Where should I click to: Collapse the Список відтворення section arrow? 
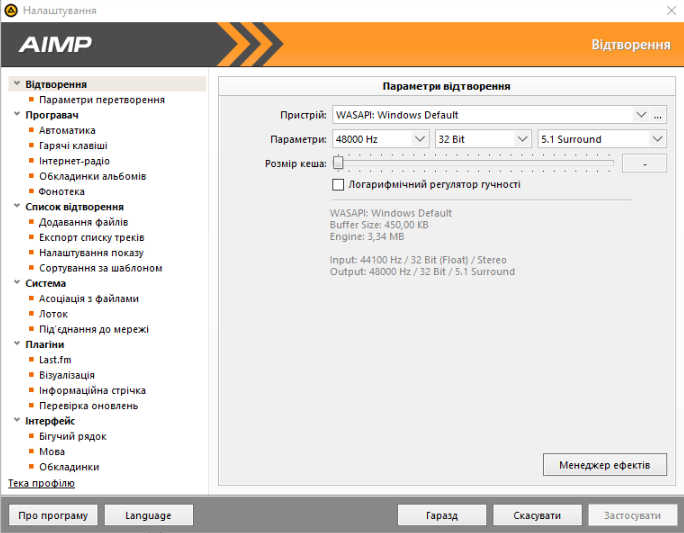click(x=17, y=206)
